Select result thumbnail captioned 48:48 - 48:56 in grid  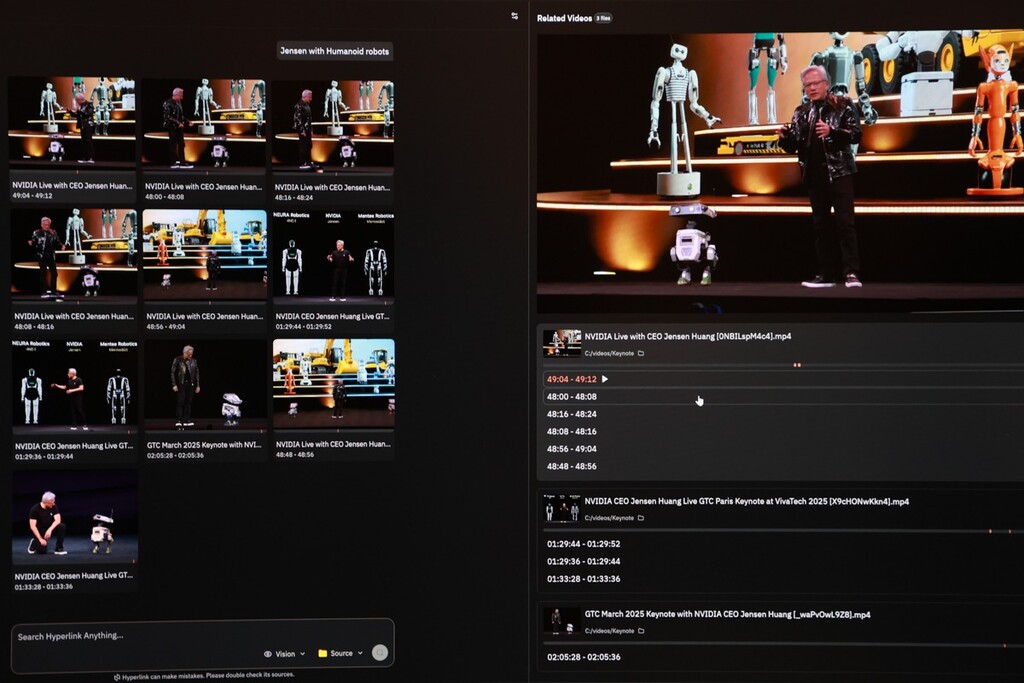334,383
